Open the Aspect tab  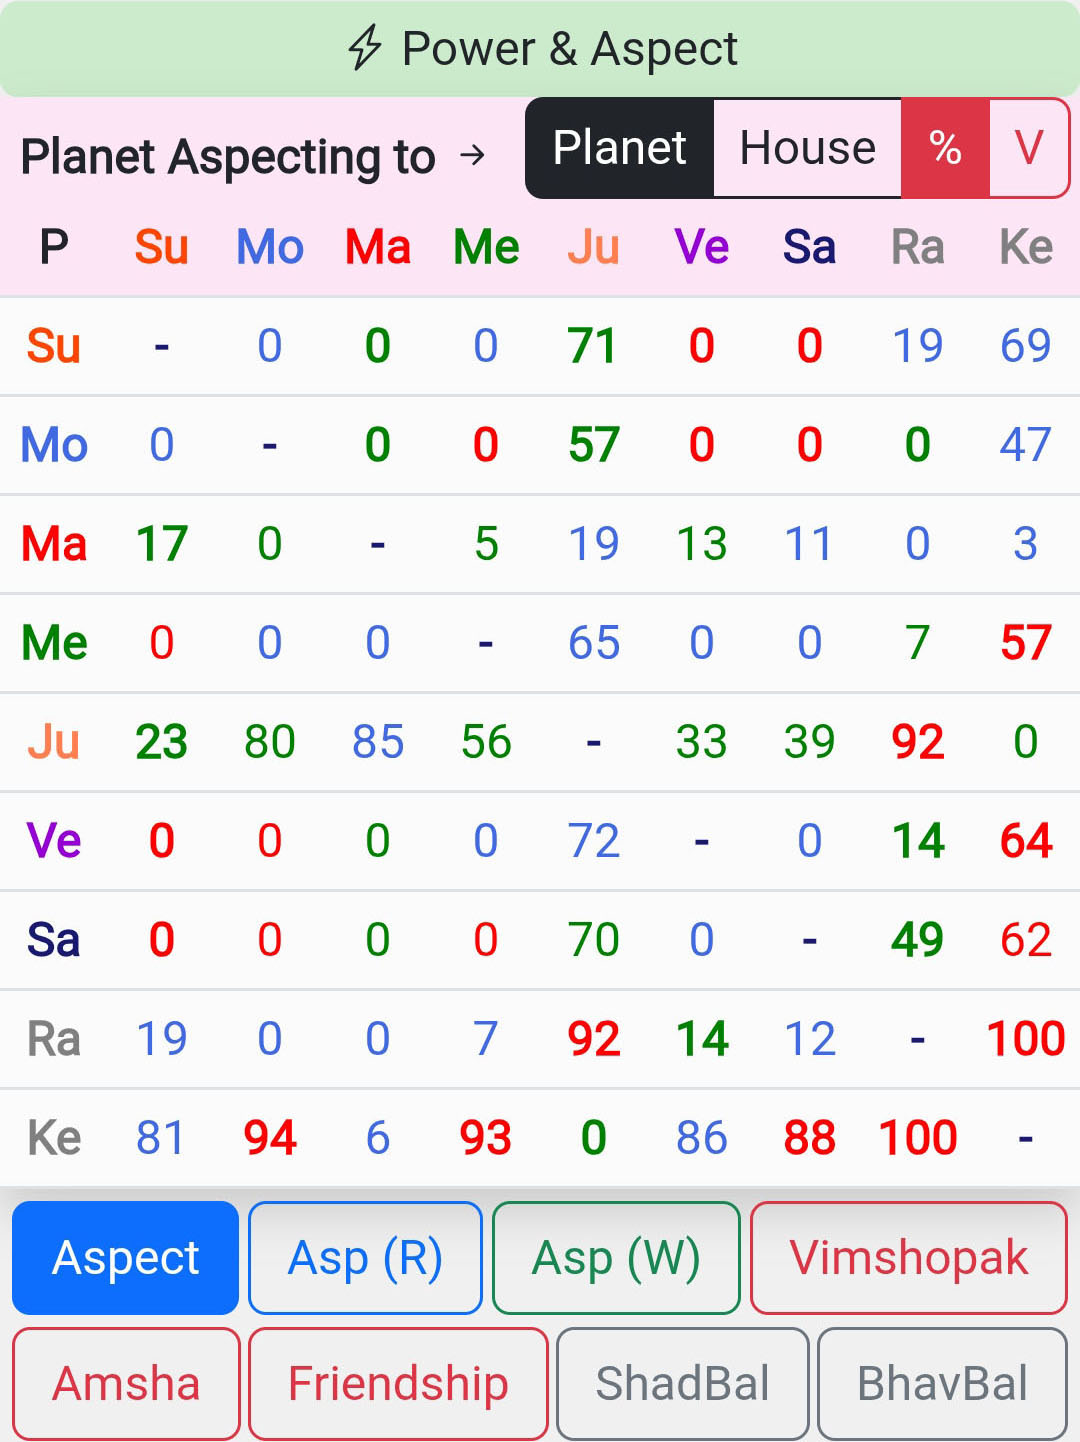tap(126, 1257)
